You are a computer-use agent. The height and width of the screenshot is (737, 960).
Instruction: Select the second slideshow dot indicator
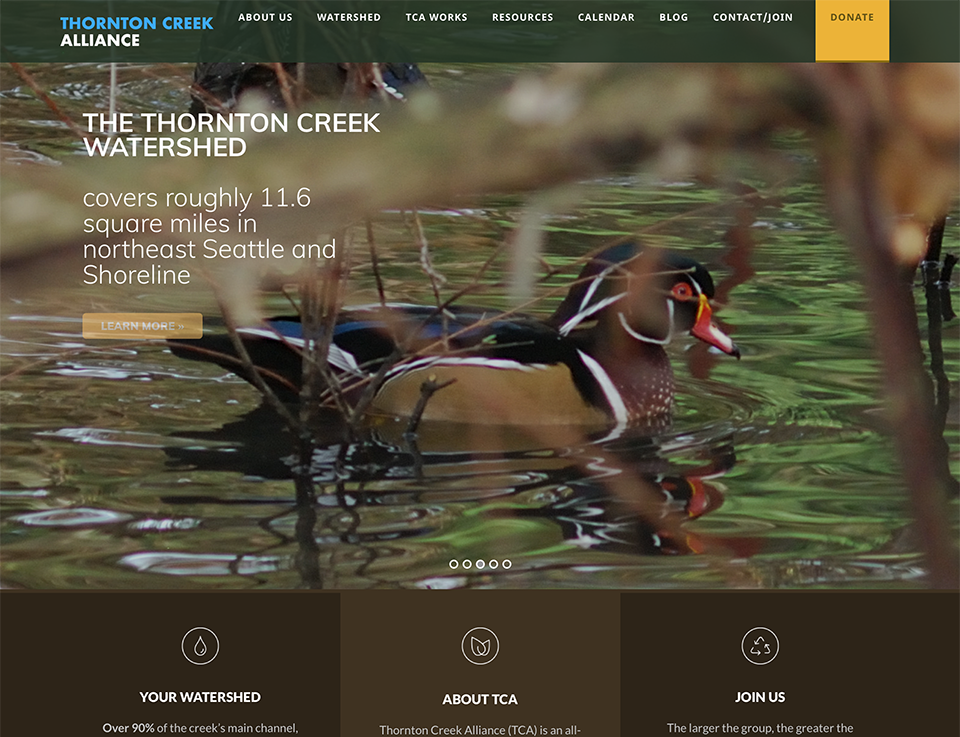467,564
